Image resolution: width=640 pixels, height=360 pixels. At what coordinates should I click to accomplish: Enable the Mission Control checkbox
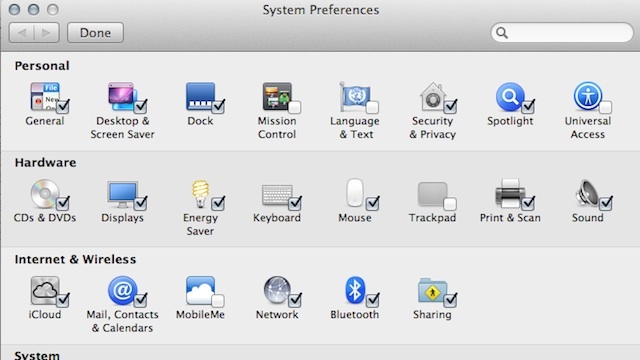pos(295,107)
